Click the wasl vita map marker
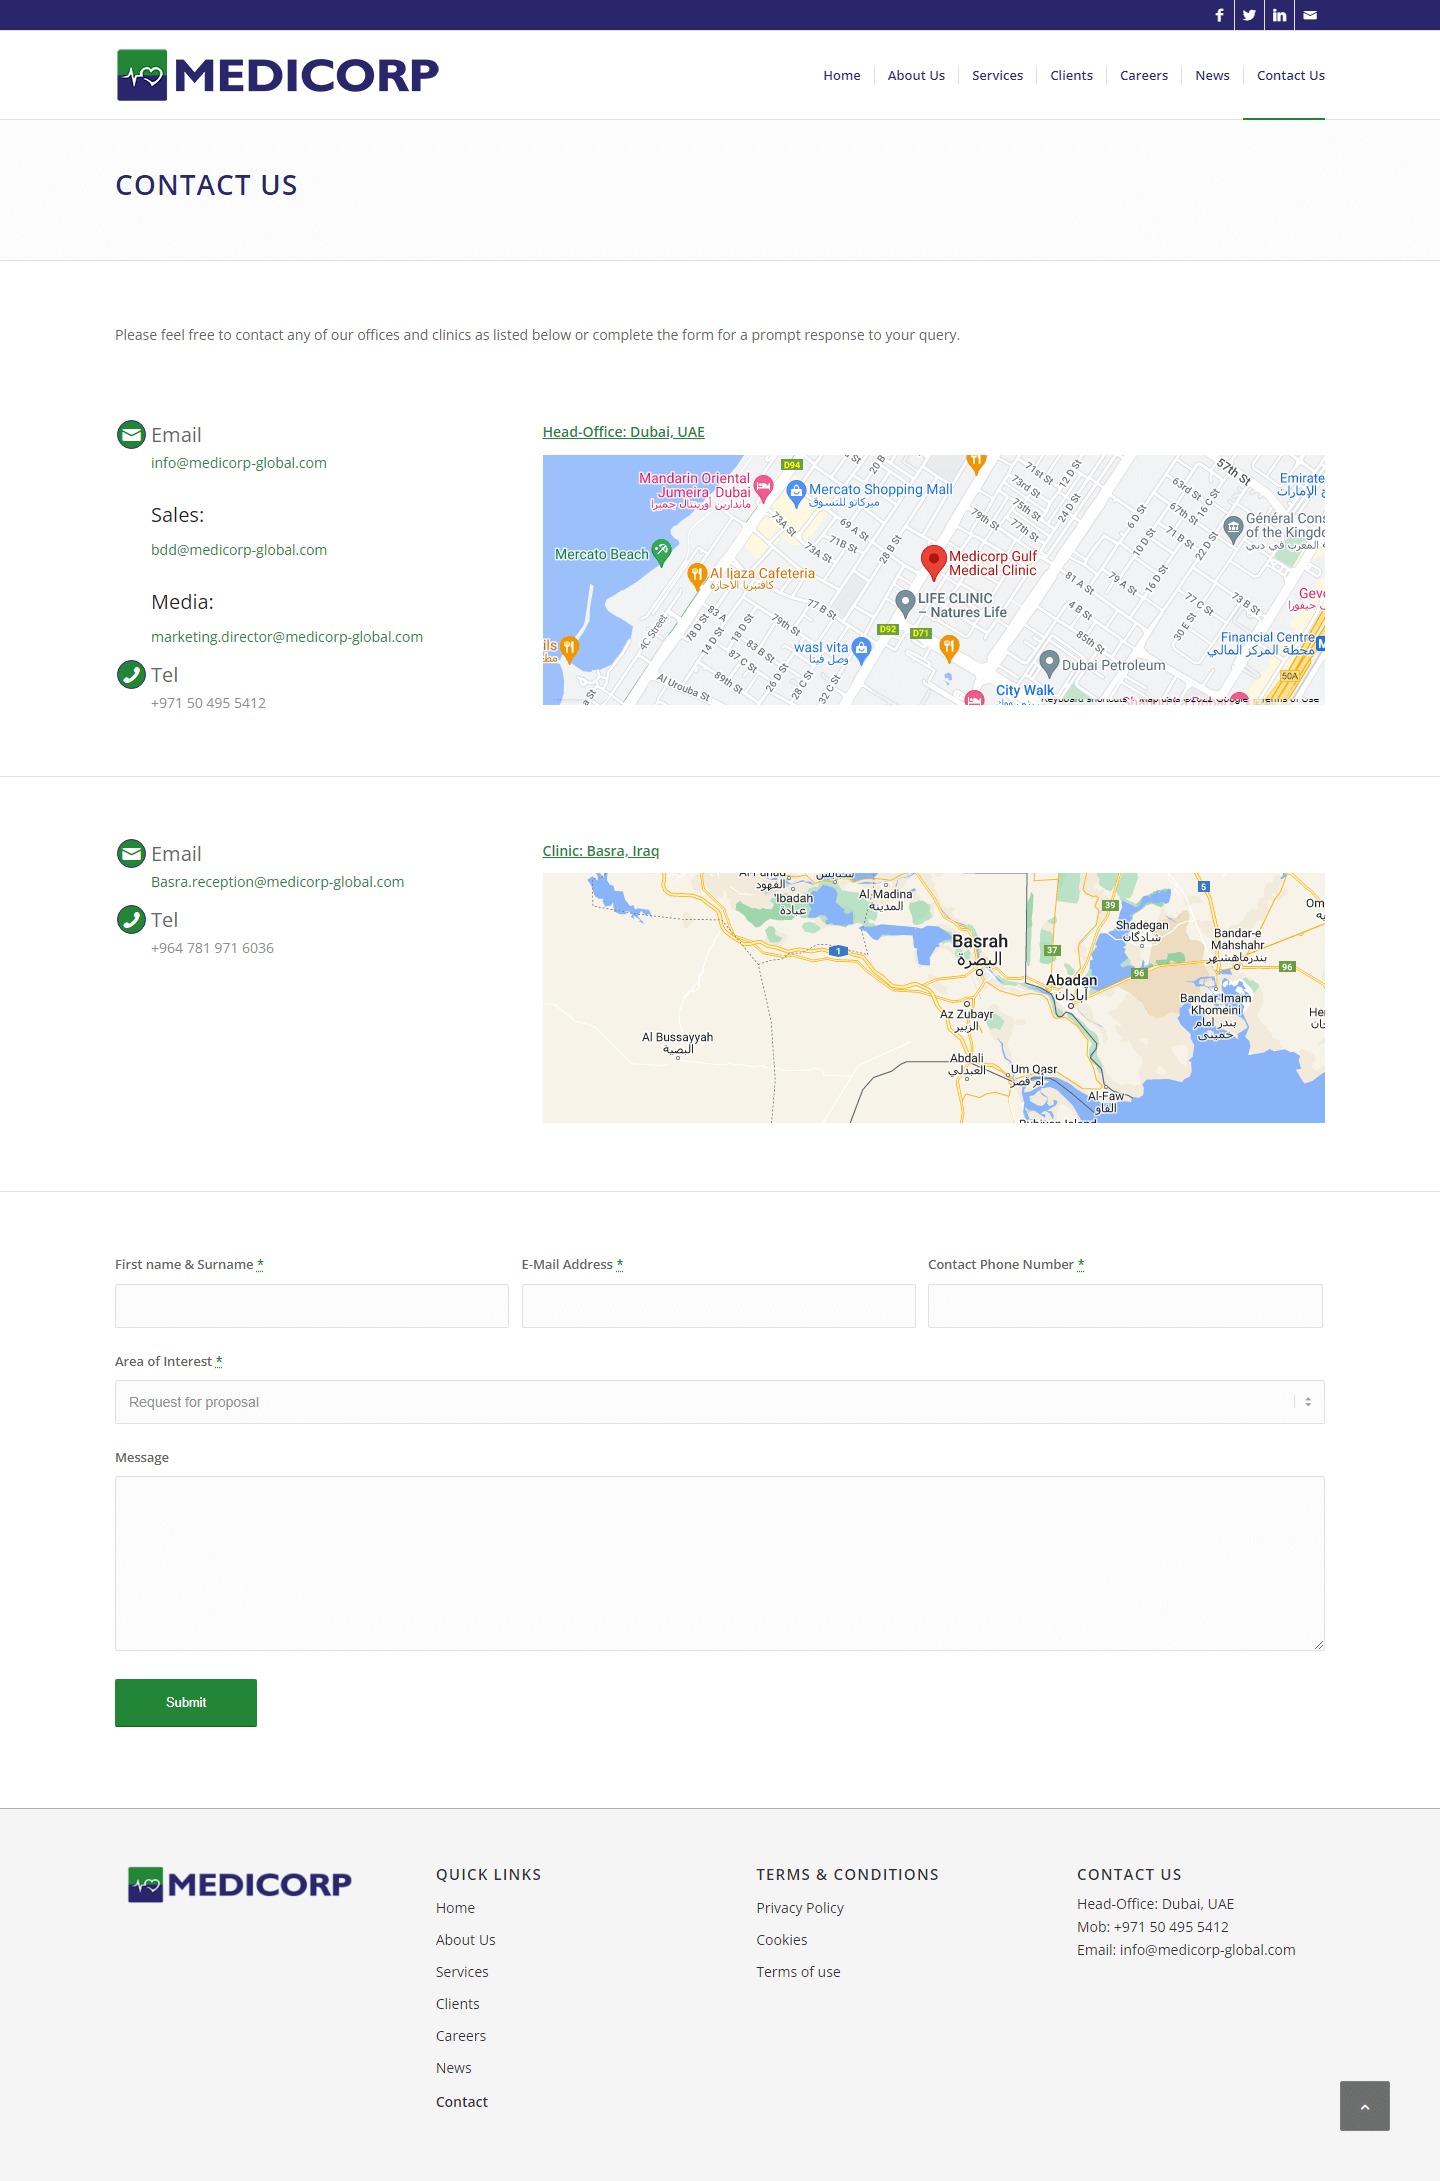This screenshot has width=1440, height=2181. point(861,650)
